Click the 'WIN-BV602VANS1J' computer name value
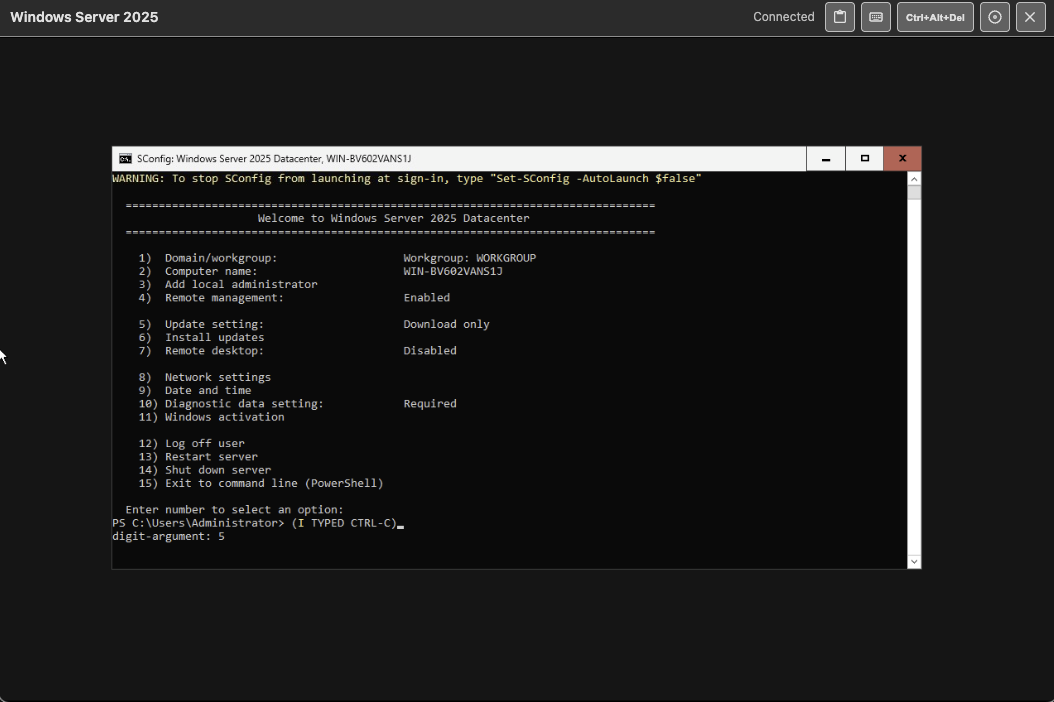Screen dimensions: 1054x702 click(x=453, y=272)
